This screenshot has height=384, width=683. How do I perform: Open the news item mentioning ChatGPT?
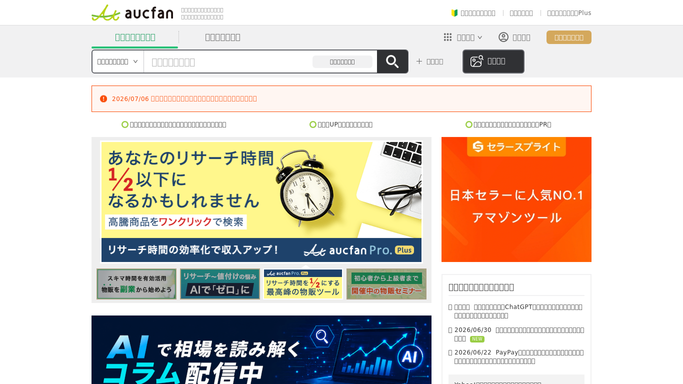[518, 311]
